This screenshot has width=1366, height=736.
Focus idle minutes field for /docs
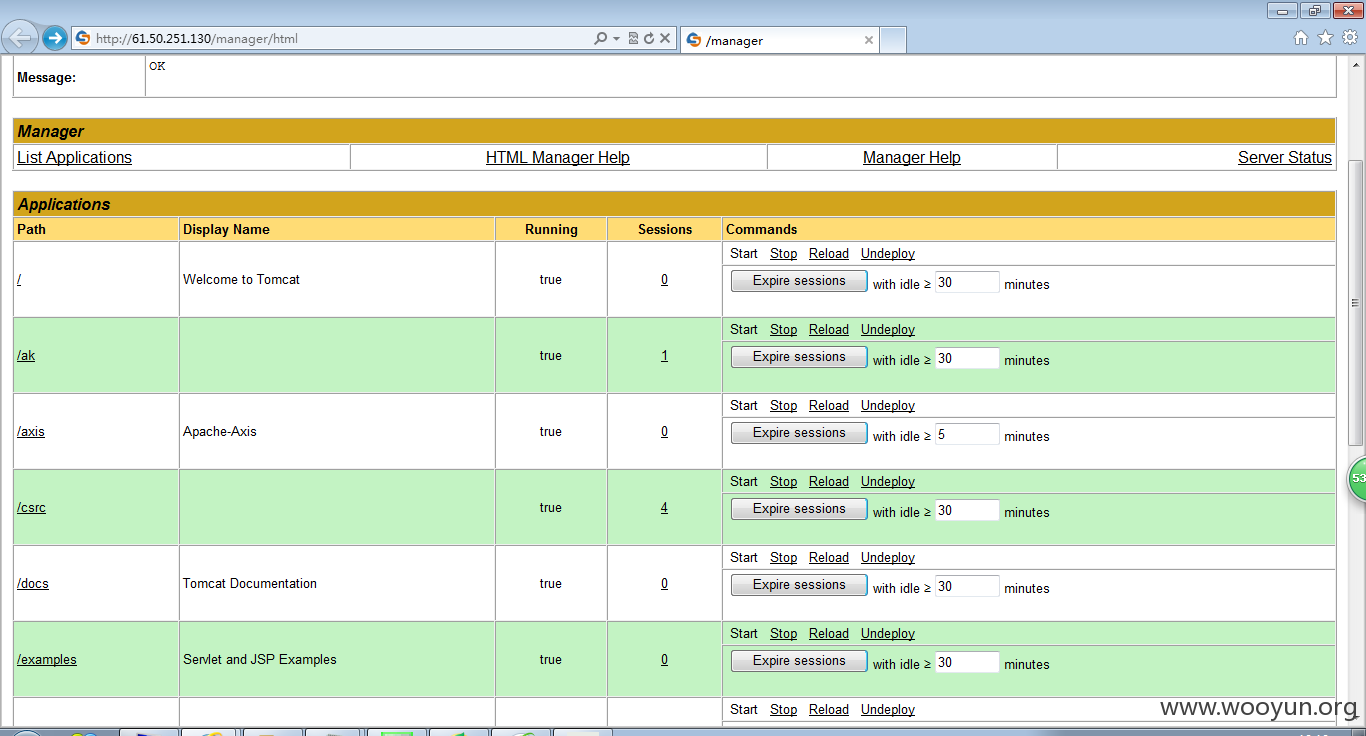point(967,586)
